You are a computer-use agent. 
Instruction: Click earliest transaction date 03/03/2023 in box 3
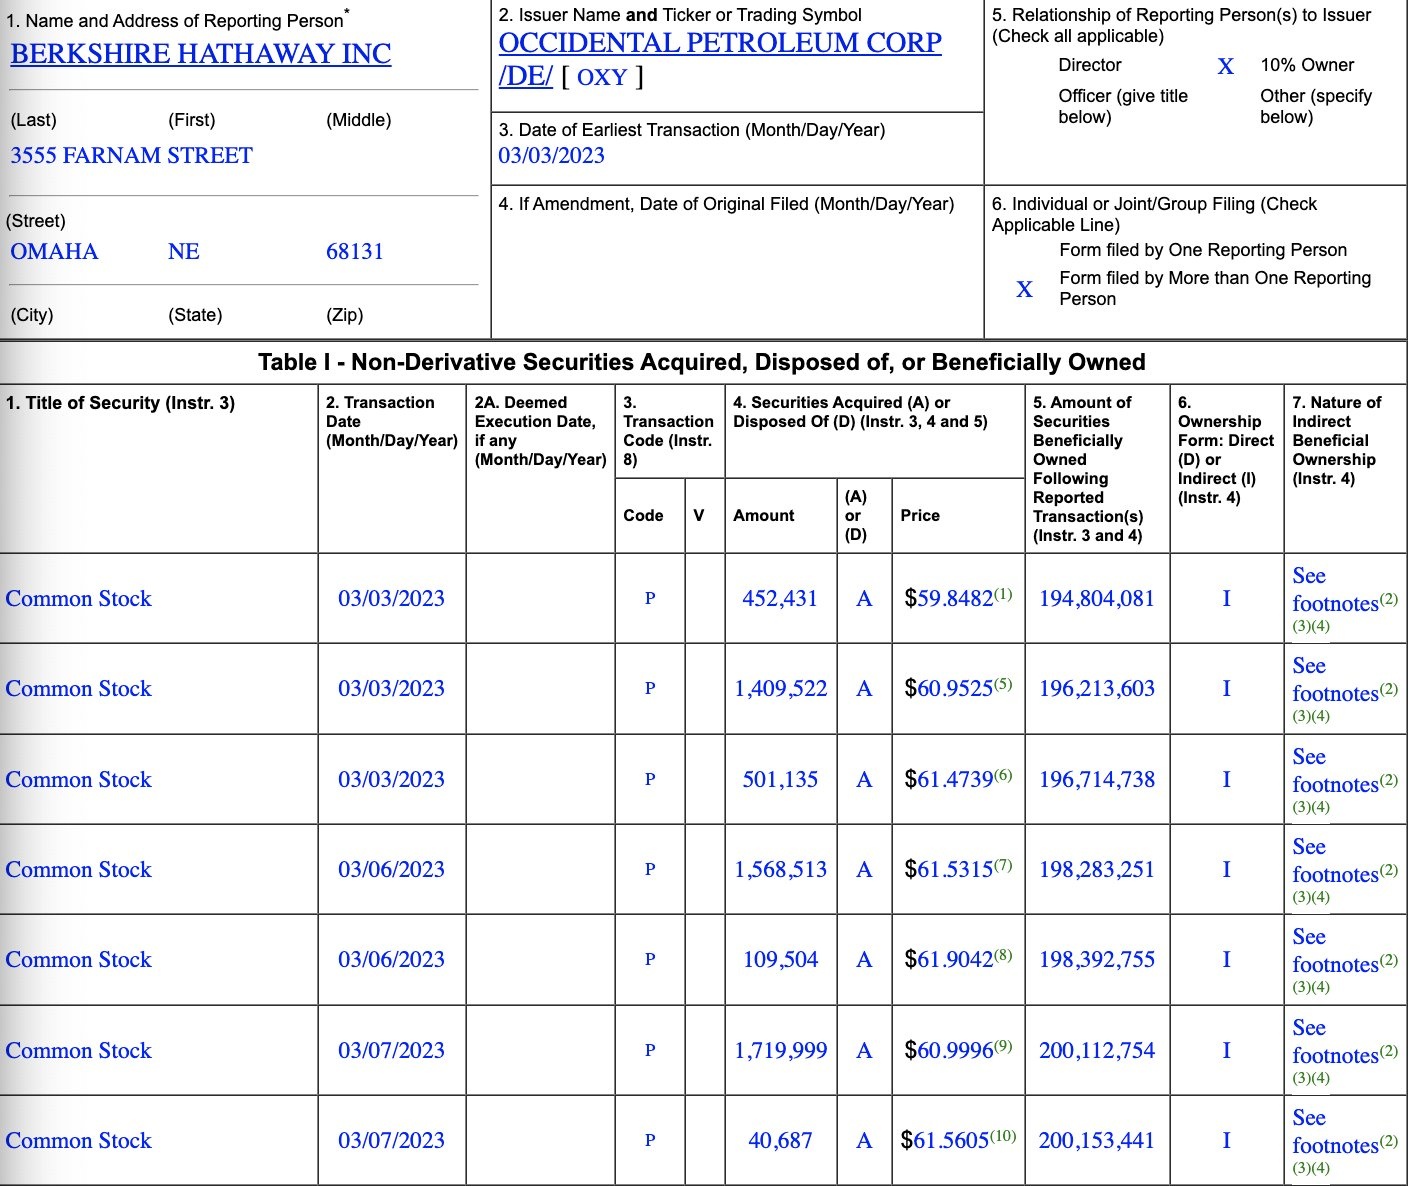pos(552,156)
